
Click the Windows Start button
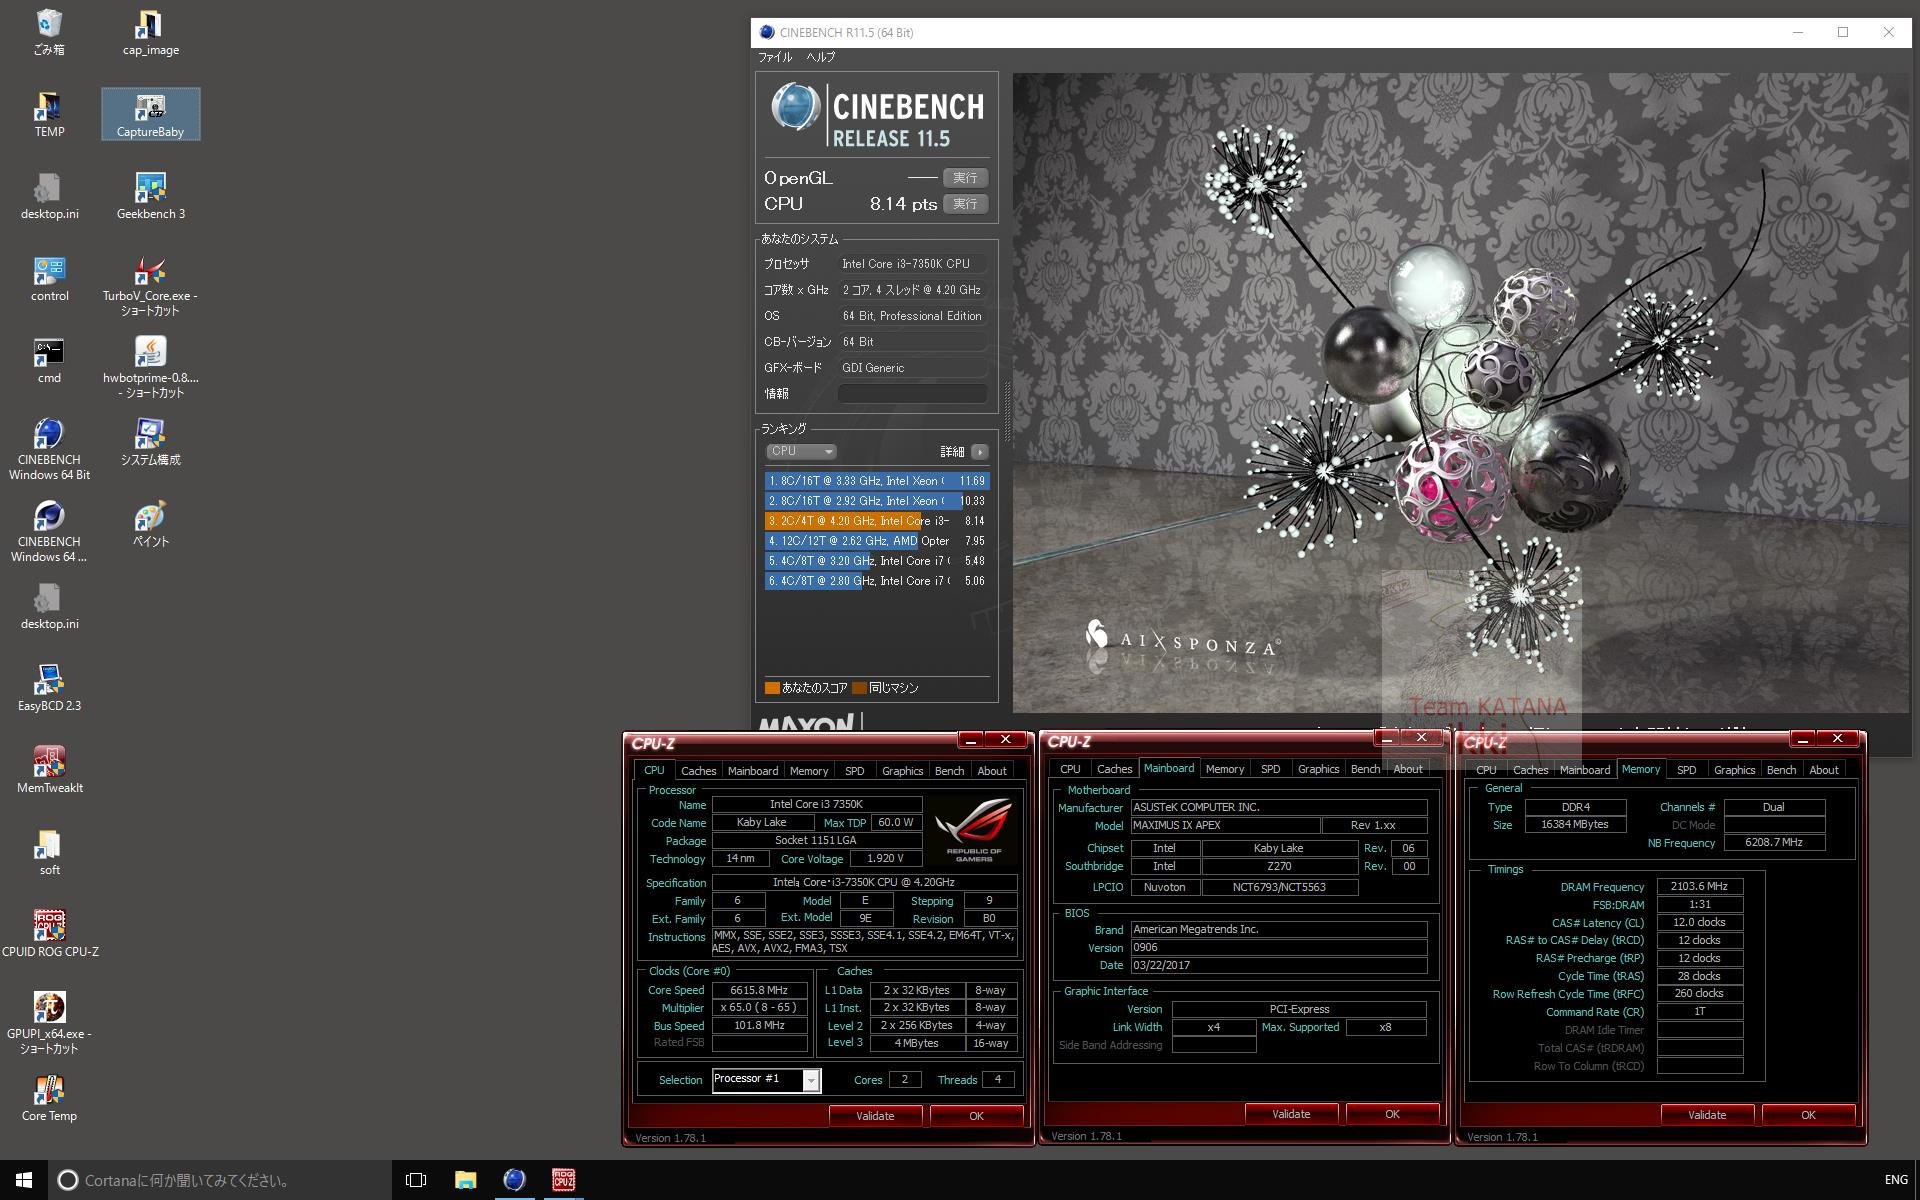coord(24,1180)
